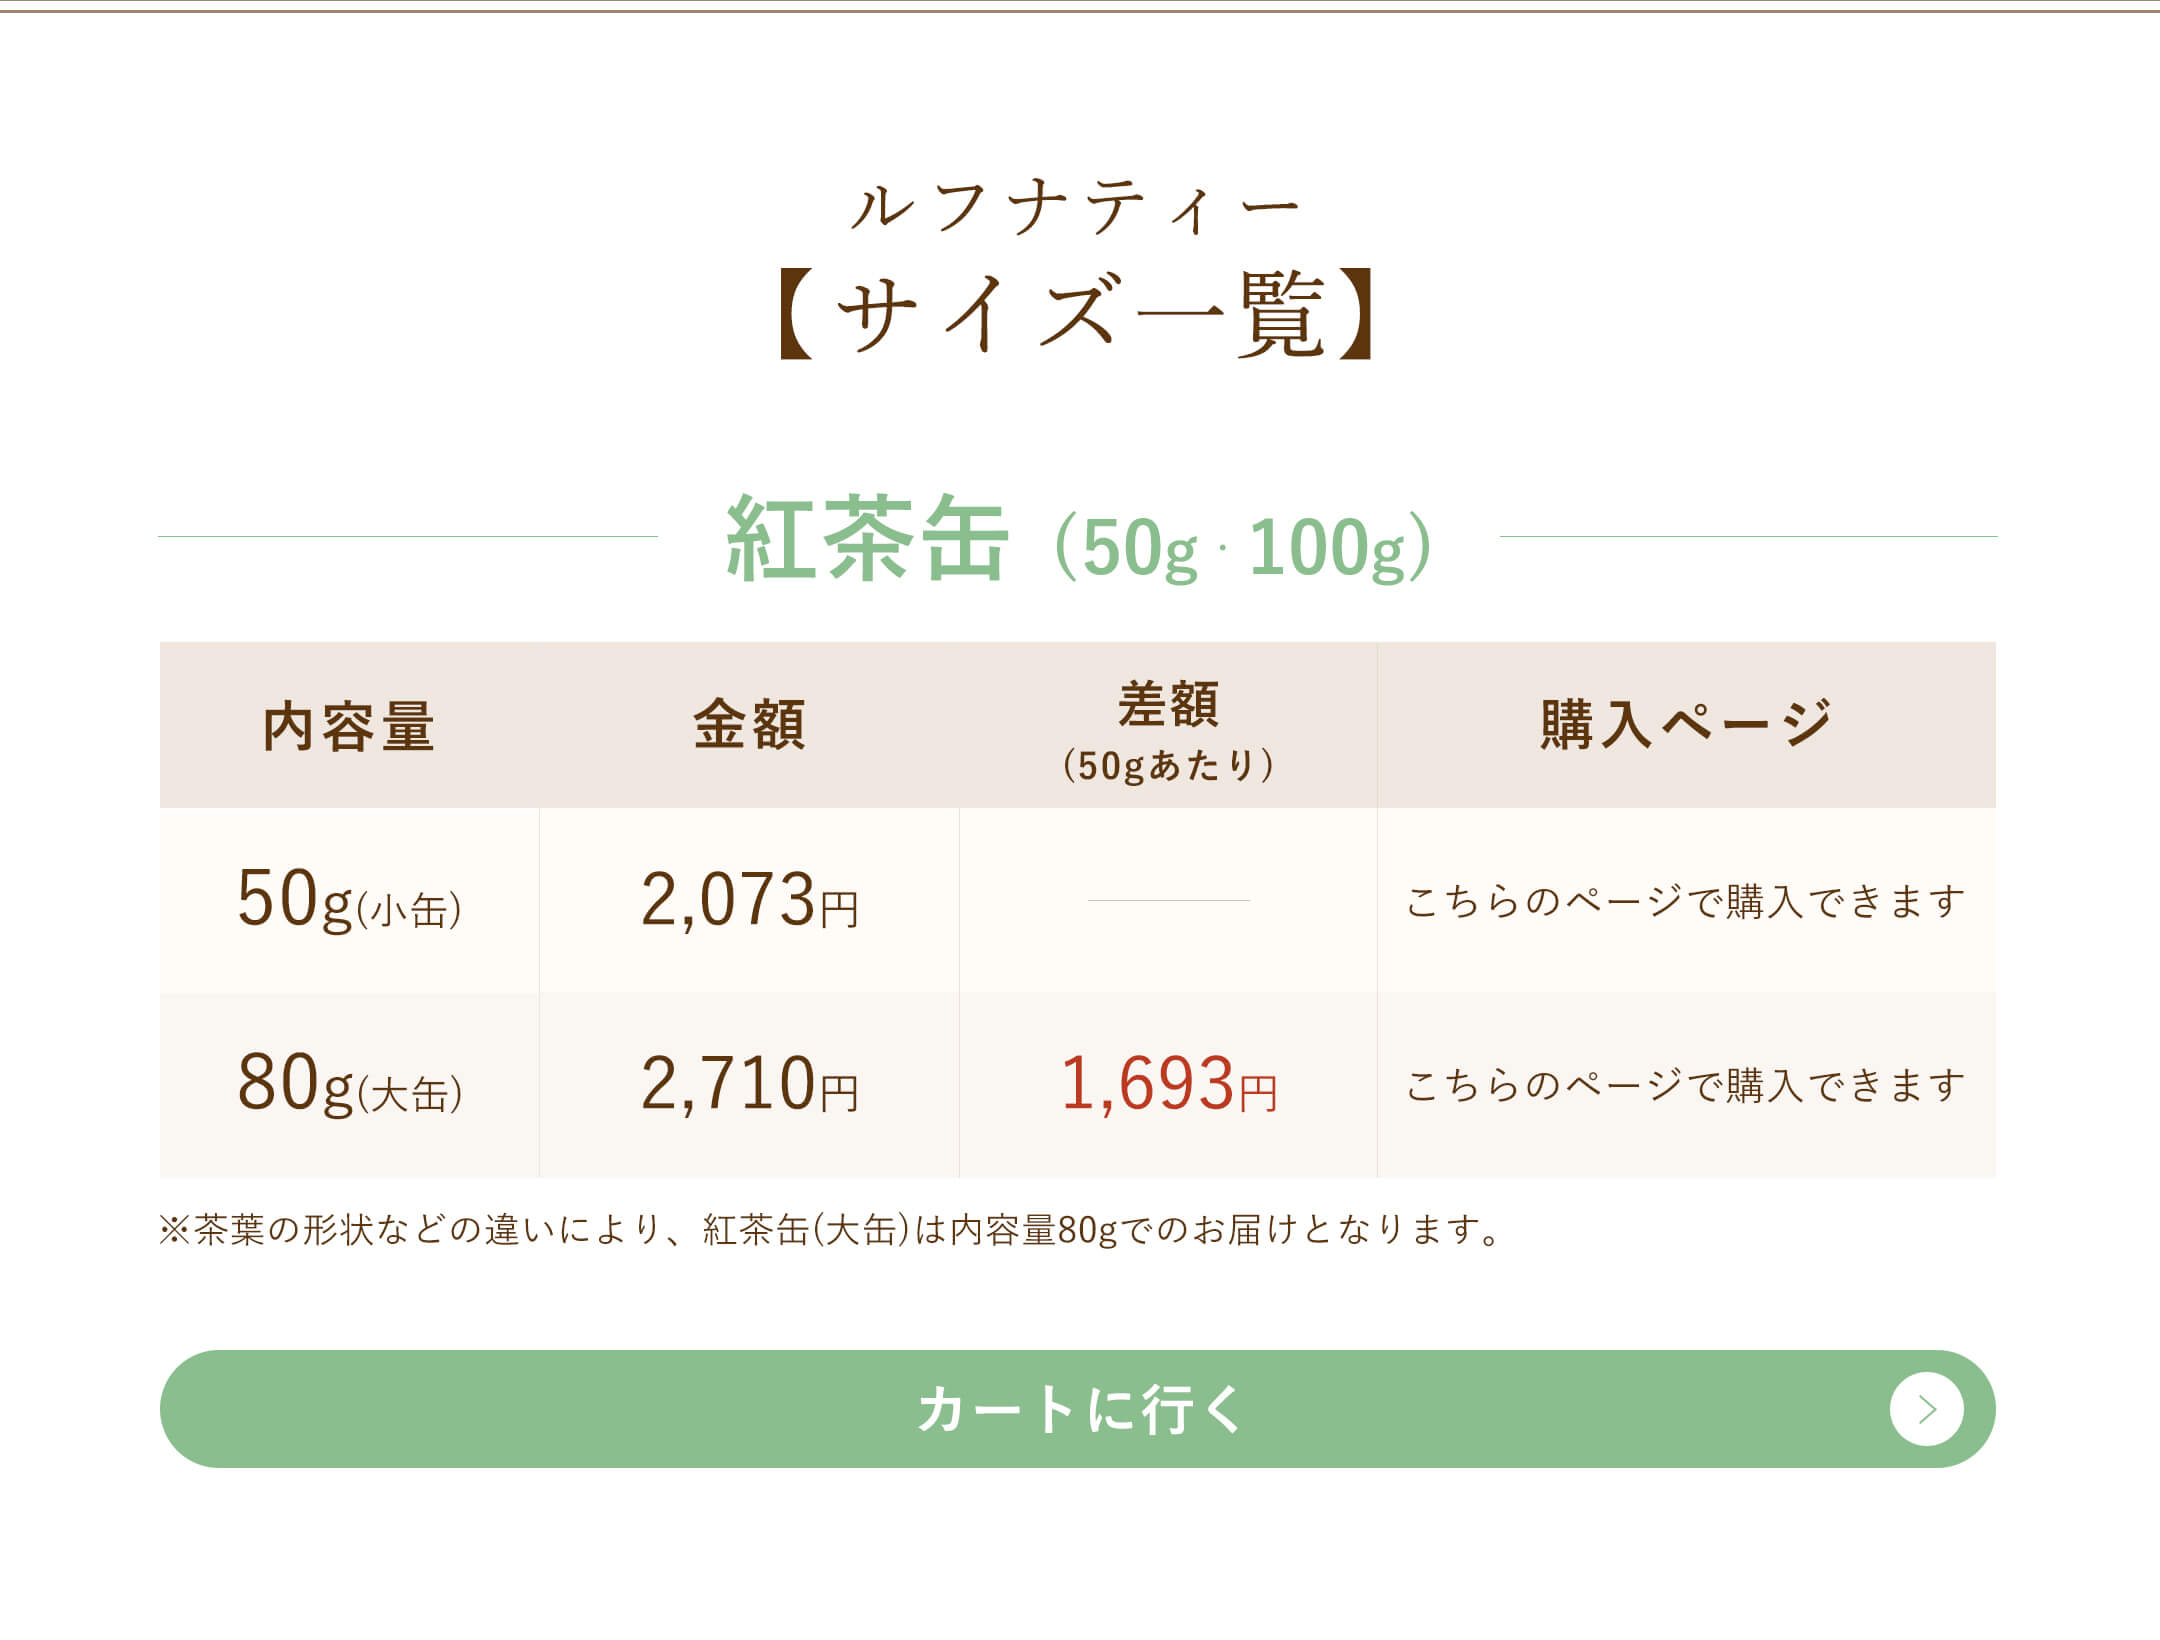Click the footnote about 大缶 80g contents
This screenshot has height=1640, width=2160.
(x=830, y=1230)
